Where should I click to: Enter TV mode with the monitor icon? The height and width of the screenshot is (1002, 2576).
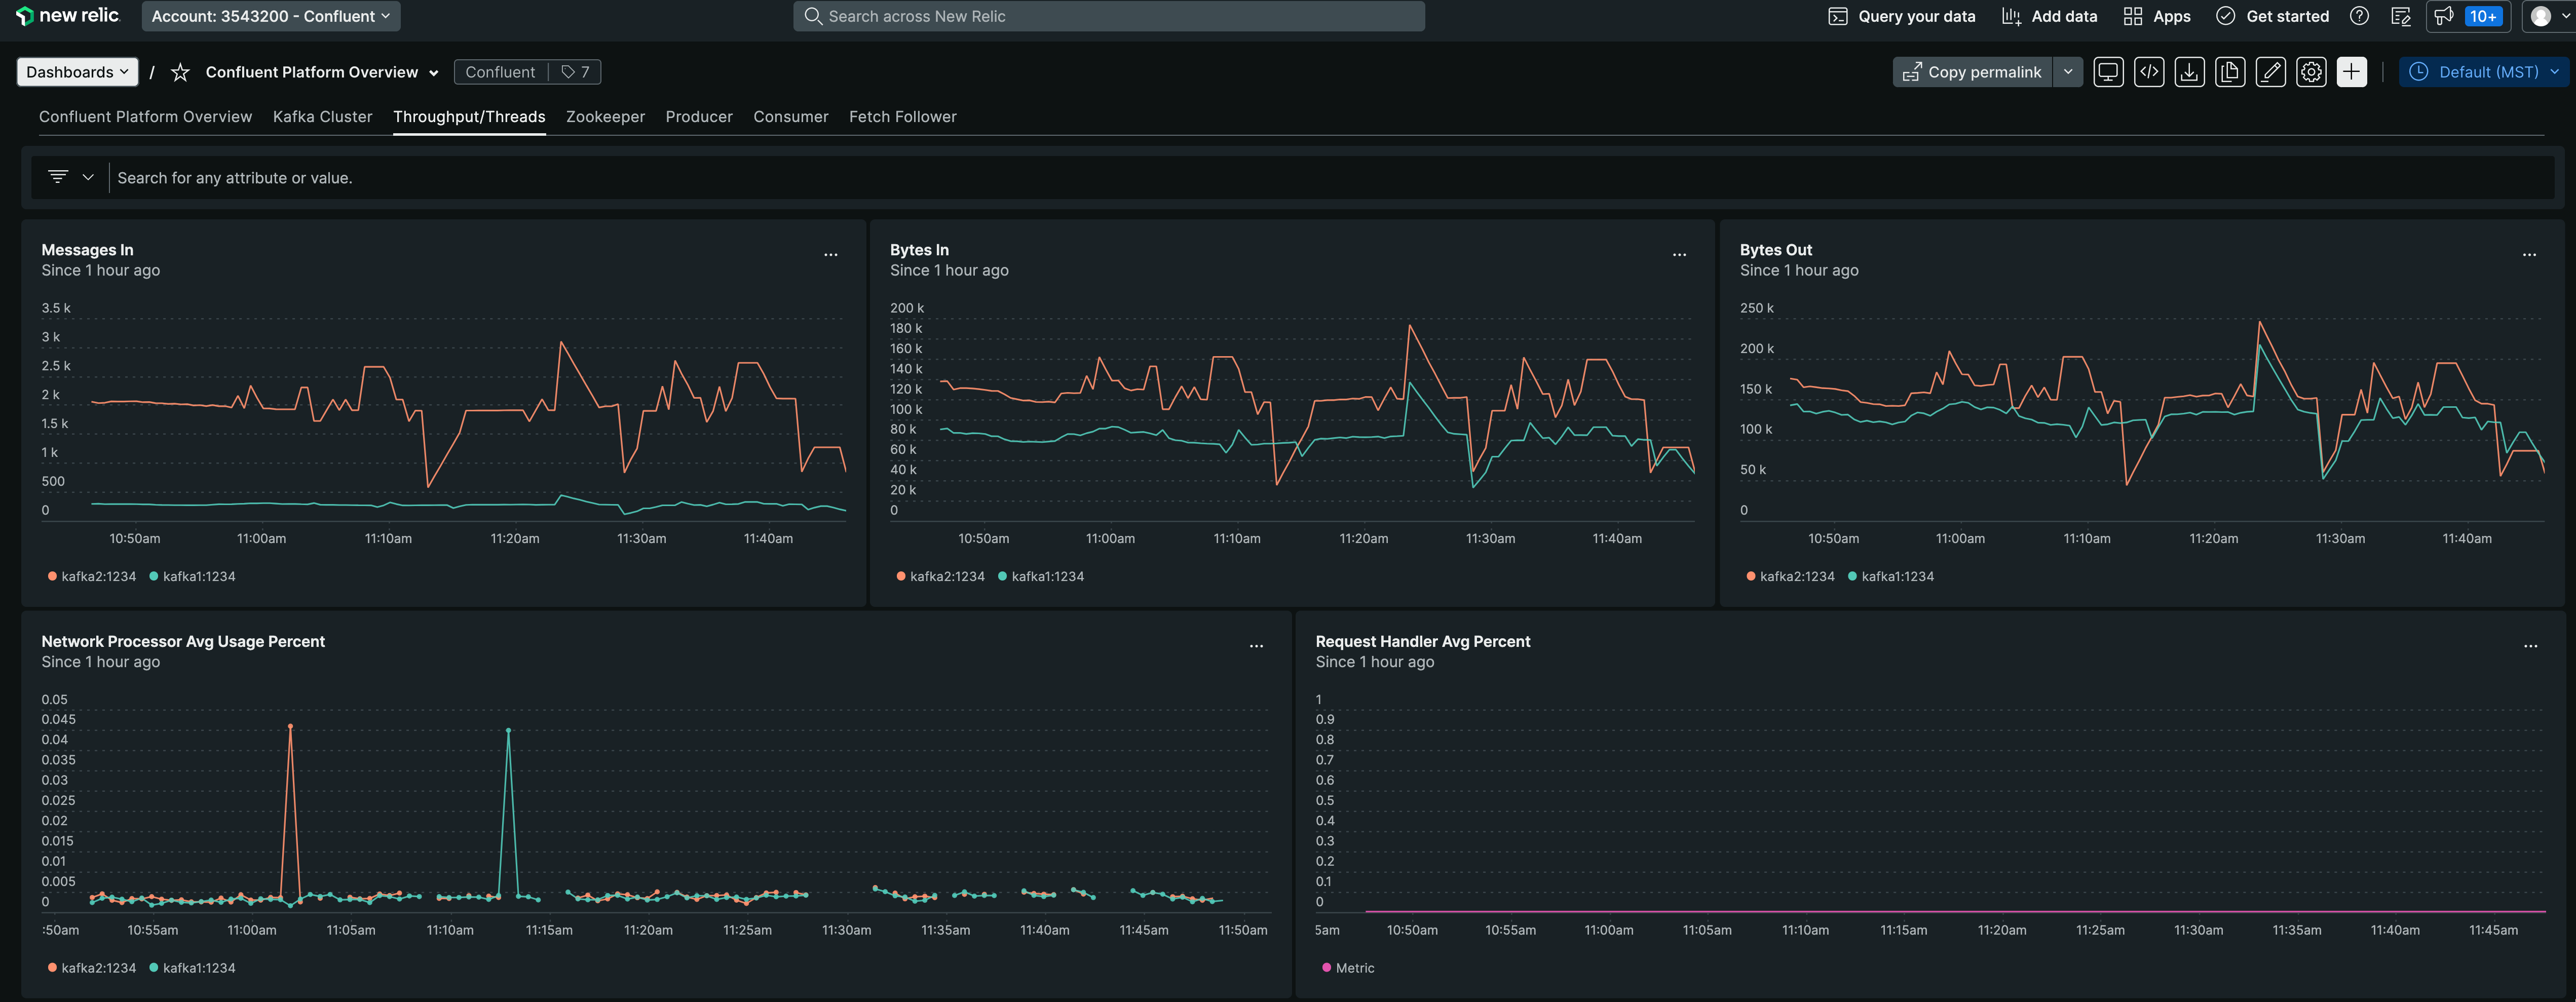(2108, 72)
